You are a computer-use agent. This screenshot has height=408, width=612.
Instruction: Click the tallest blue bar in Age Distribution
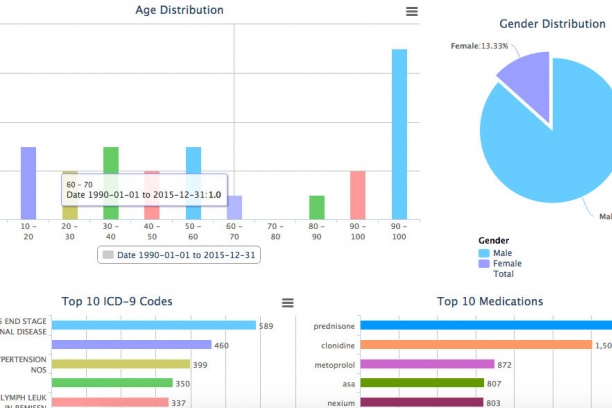399,134
